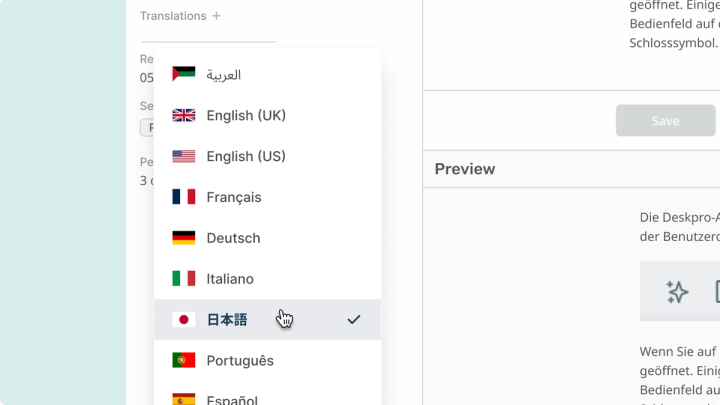Click the UK flag icon

pos(184,115)
